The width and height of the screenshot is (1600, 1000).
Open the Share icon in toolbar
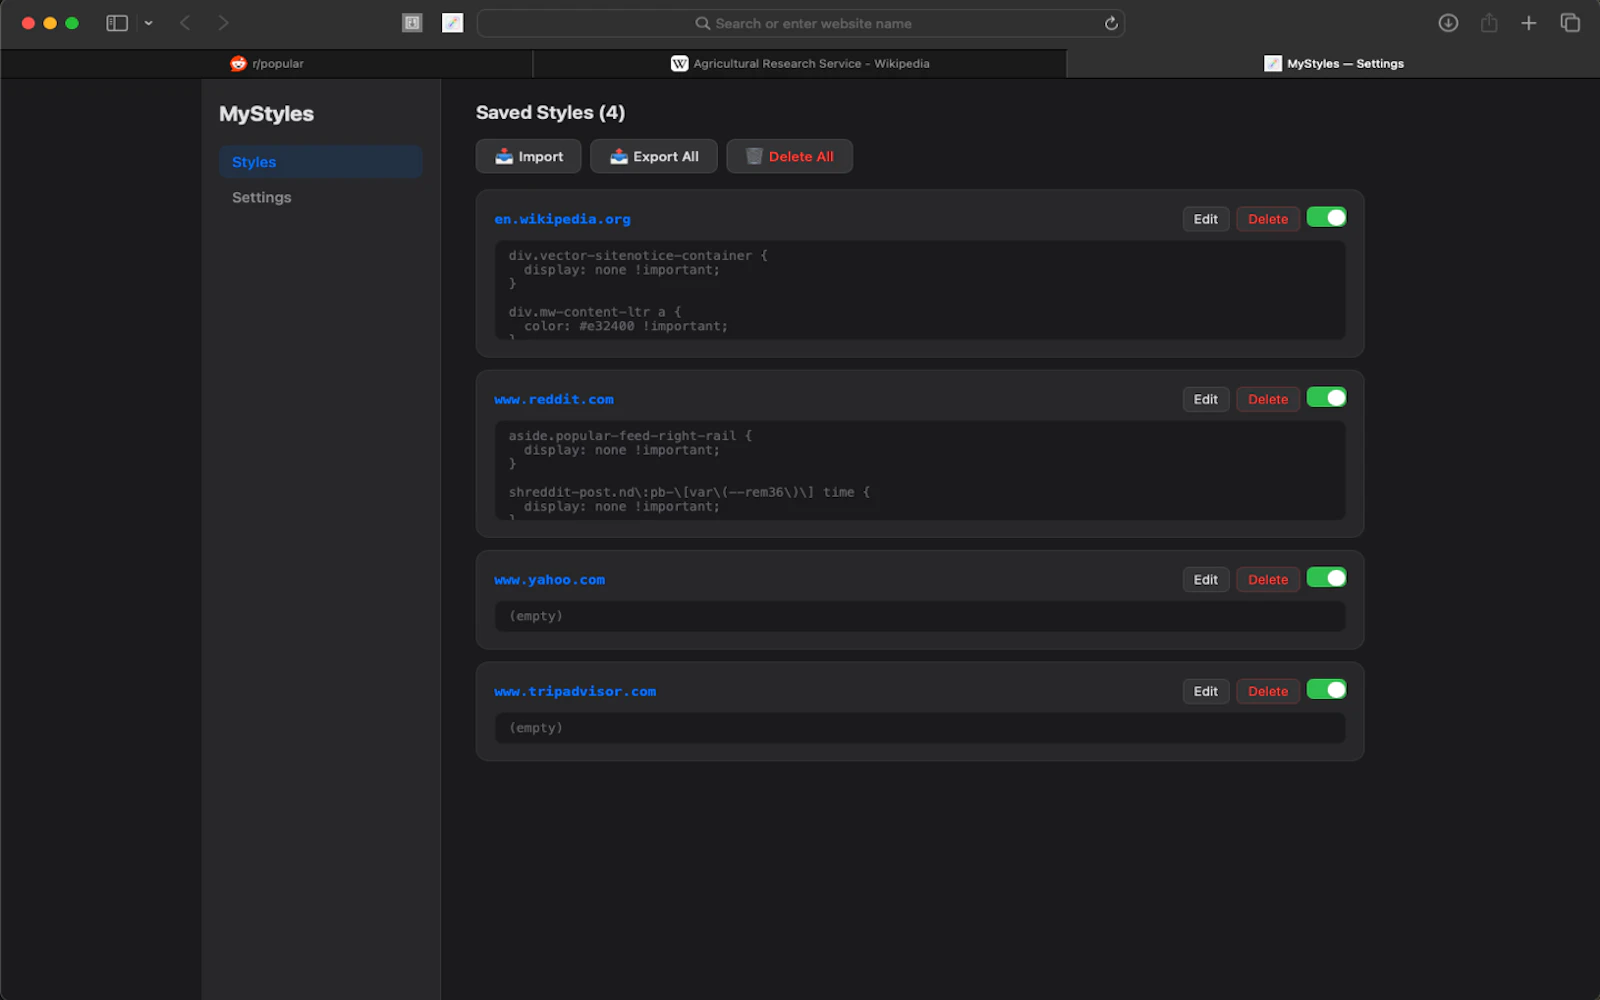tap(1489, 23)
